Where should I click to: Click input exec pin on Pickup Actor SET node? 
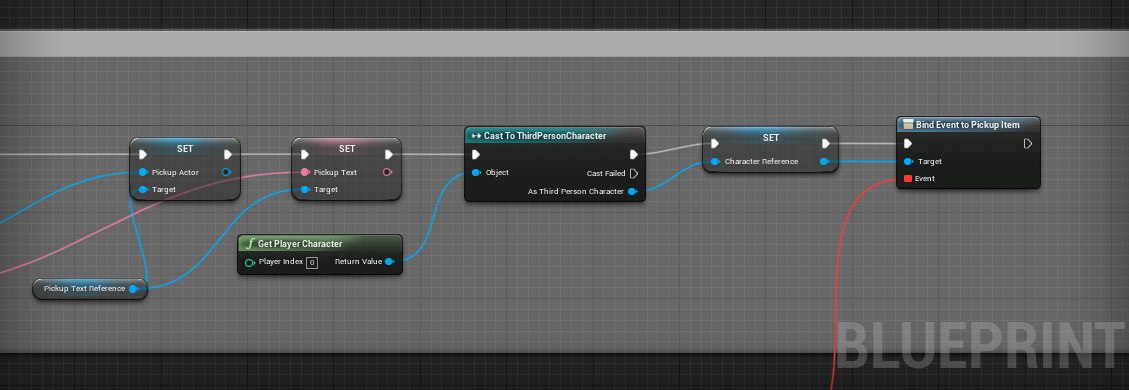coord(143,155)
